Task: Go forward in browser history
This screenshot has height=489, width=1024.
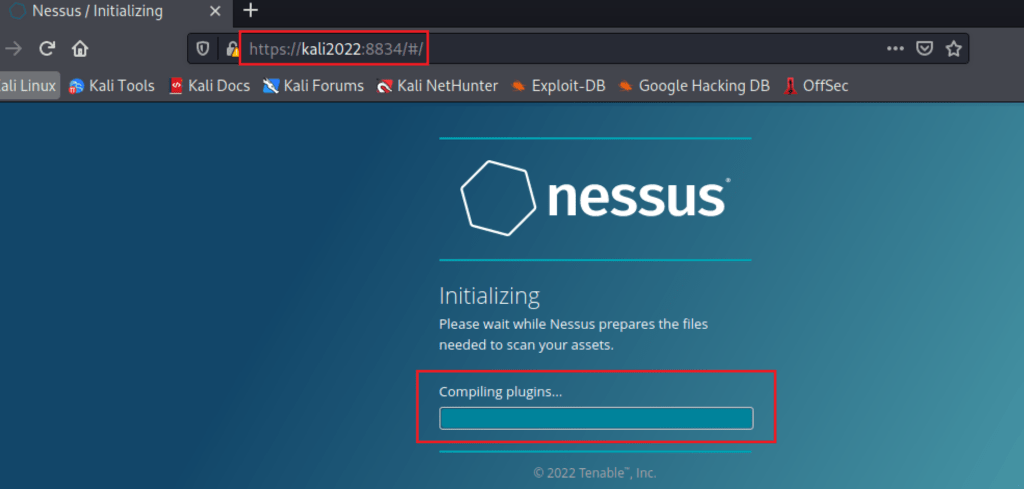Action: 13,49
